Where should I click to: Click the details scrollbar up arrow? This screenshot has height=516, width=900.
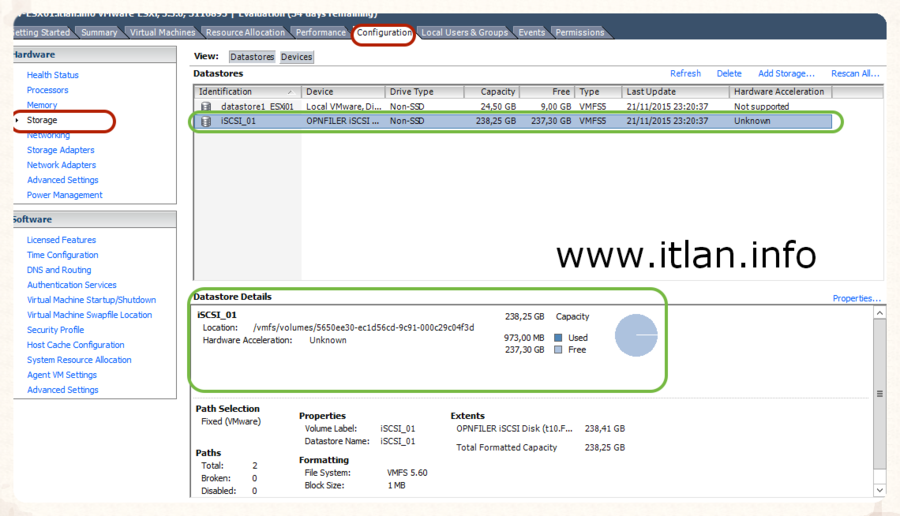(x=879, y=314)
